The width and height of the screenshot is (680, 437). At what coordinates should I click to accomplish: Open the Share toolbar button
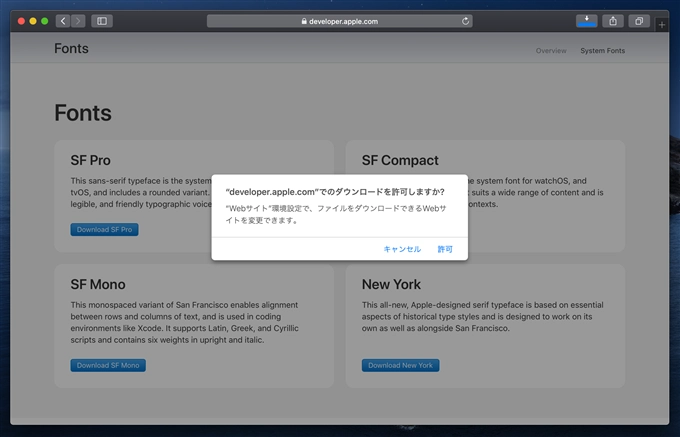tap(613, 21)
